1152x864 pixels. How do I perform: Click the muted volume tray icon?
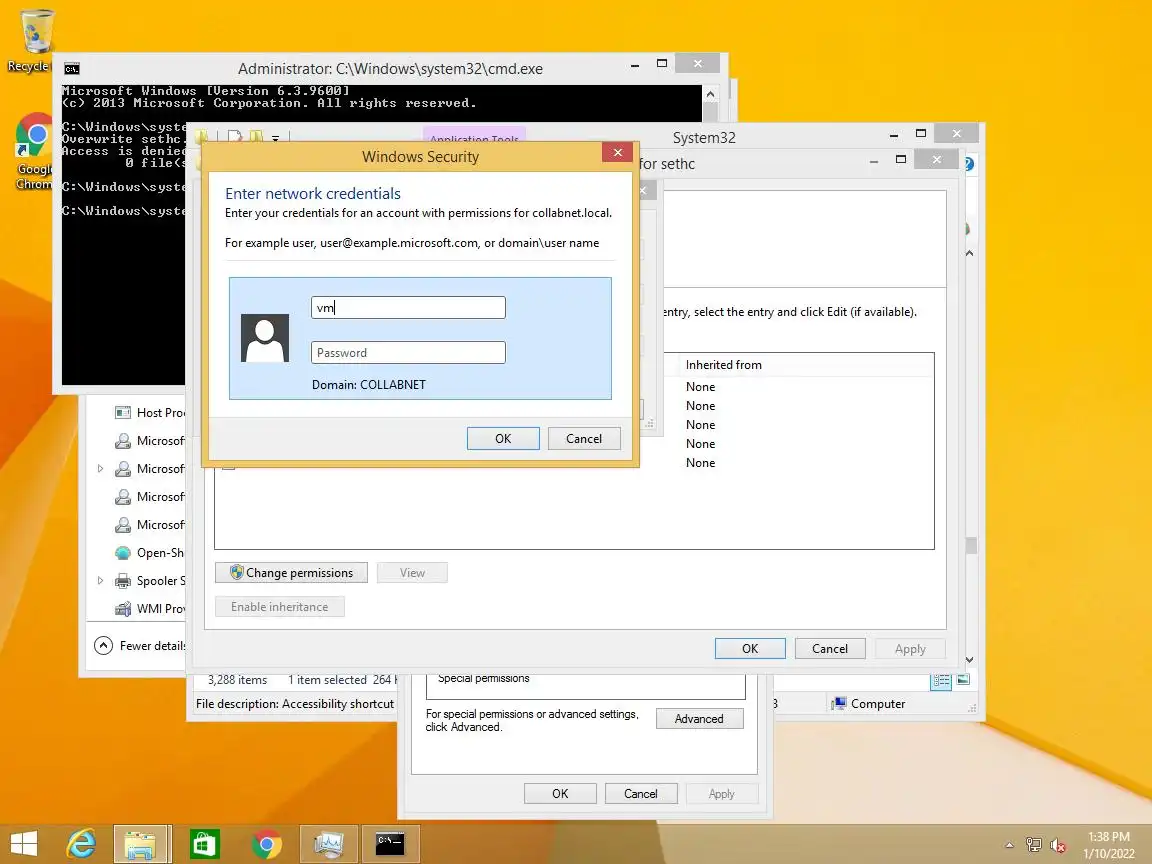pos(1058,846)
